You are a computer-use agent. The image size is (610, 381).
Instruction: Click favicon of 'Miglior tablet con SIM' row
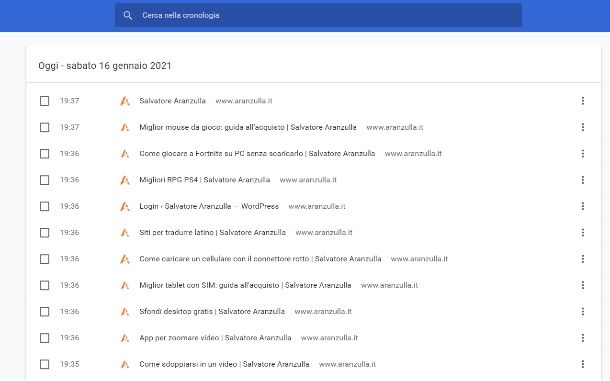coord(124,285)
